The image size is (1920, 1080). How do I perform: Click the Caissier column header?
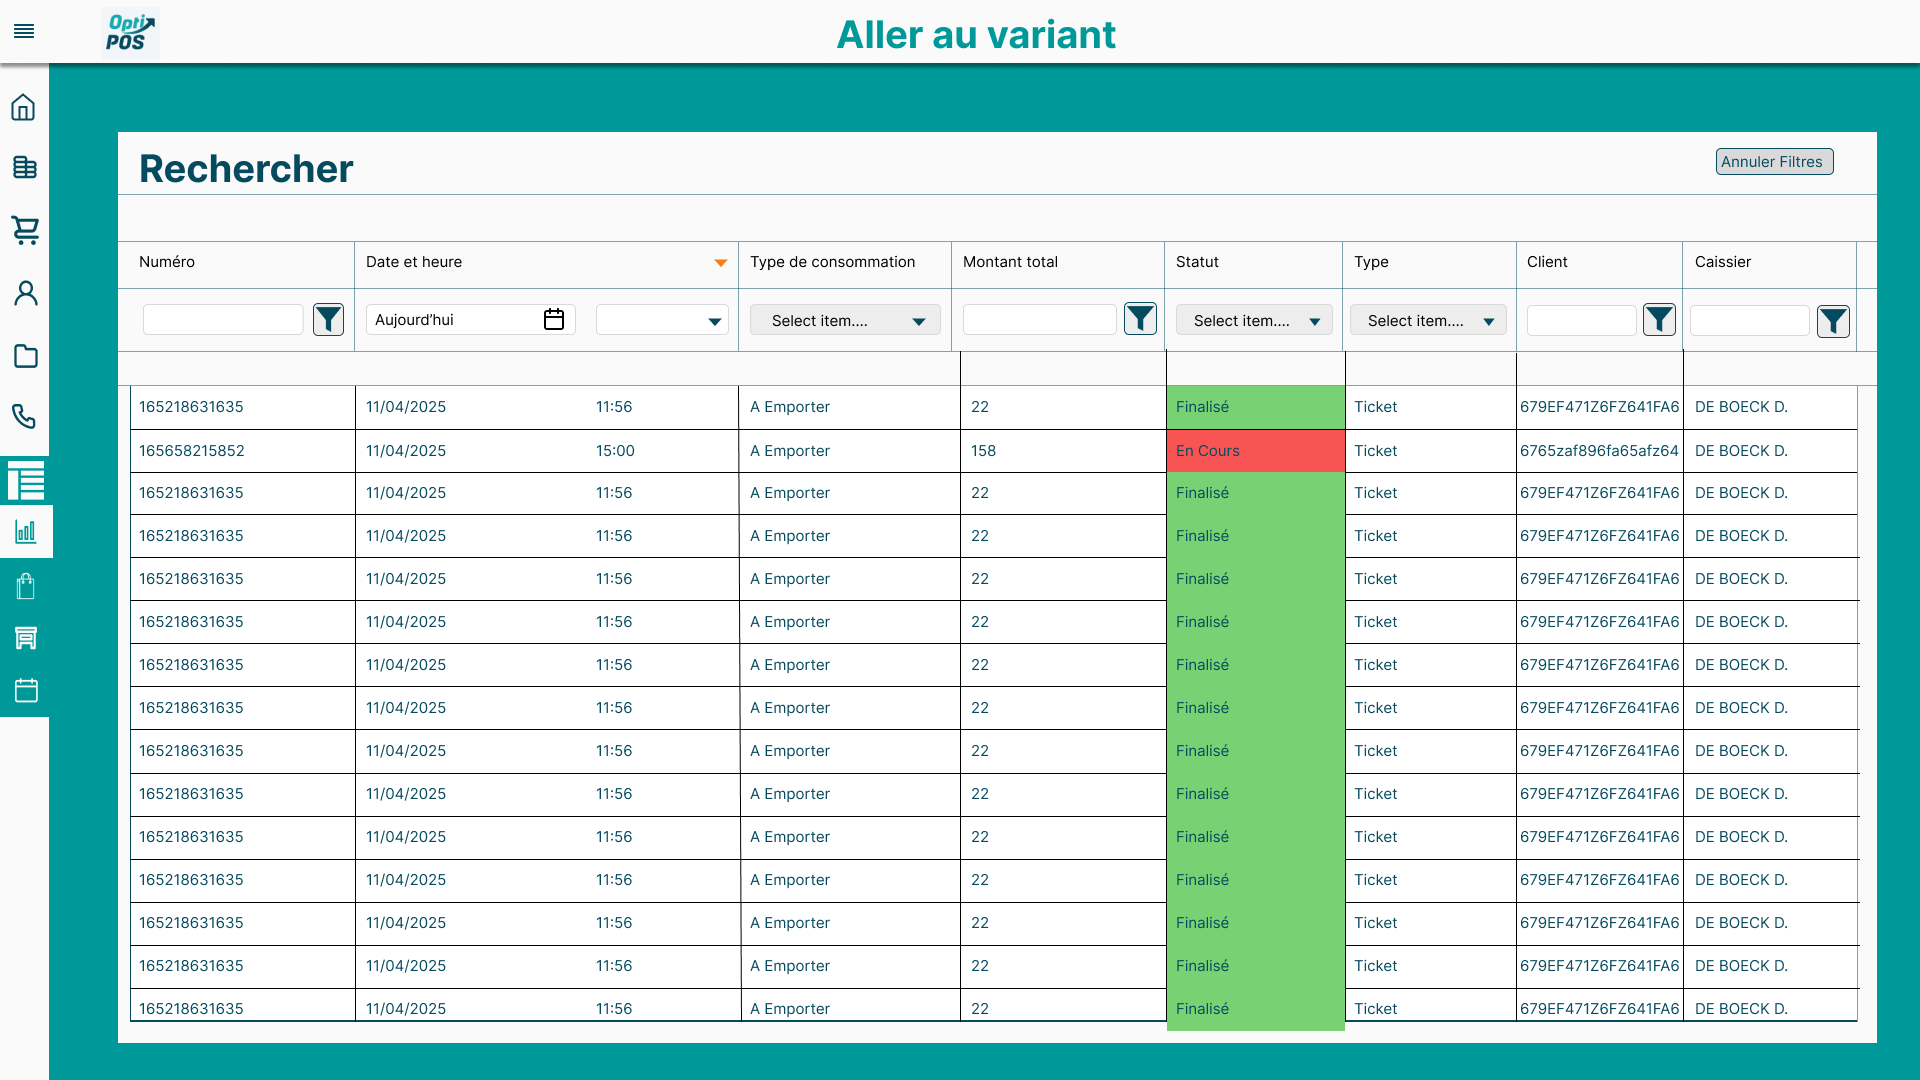pyautogui.click(x=1722, y=262)
